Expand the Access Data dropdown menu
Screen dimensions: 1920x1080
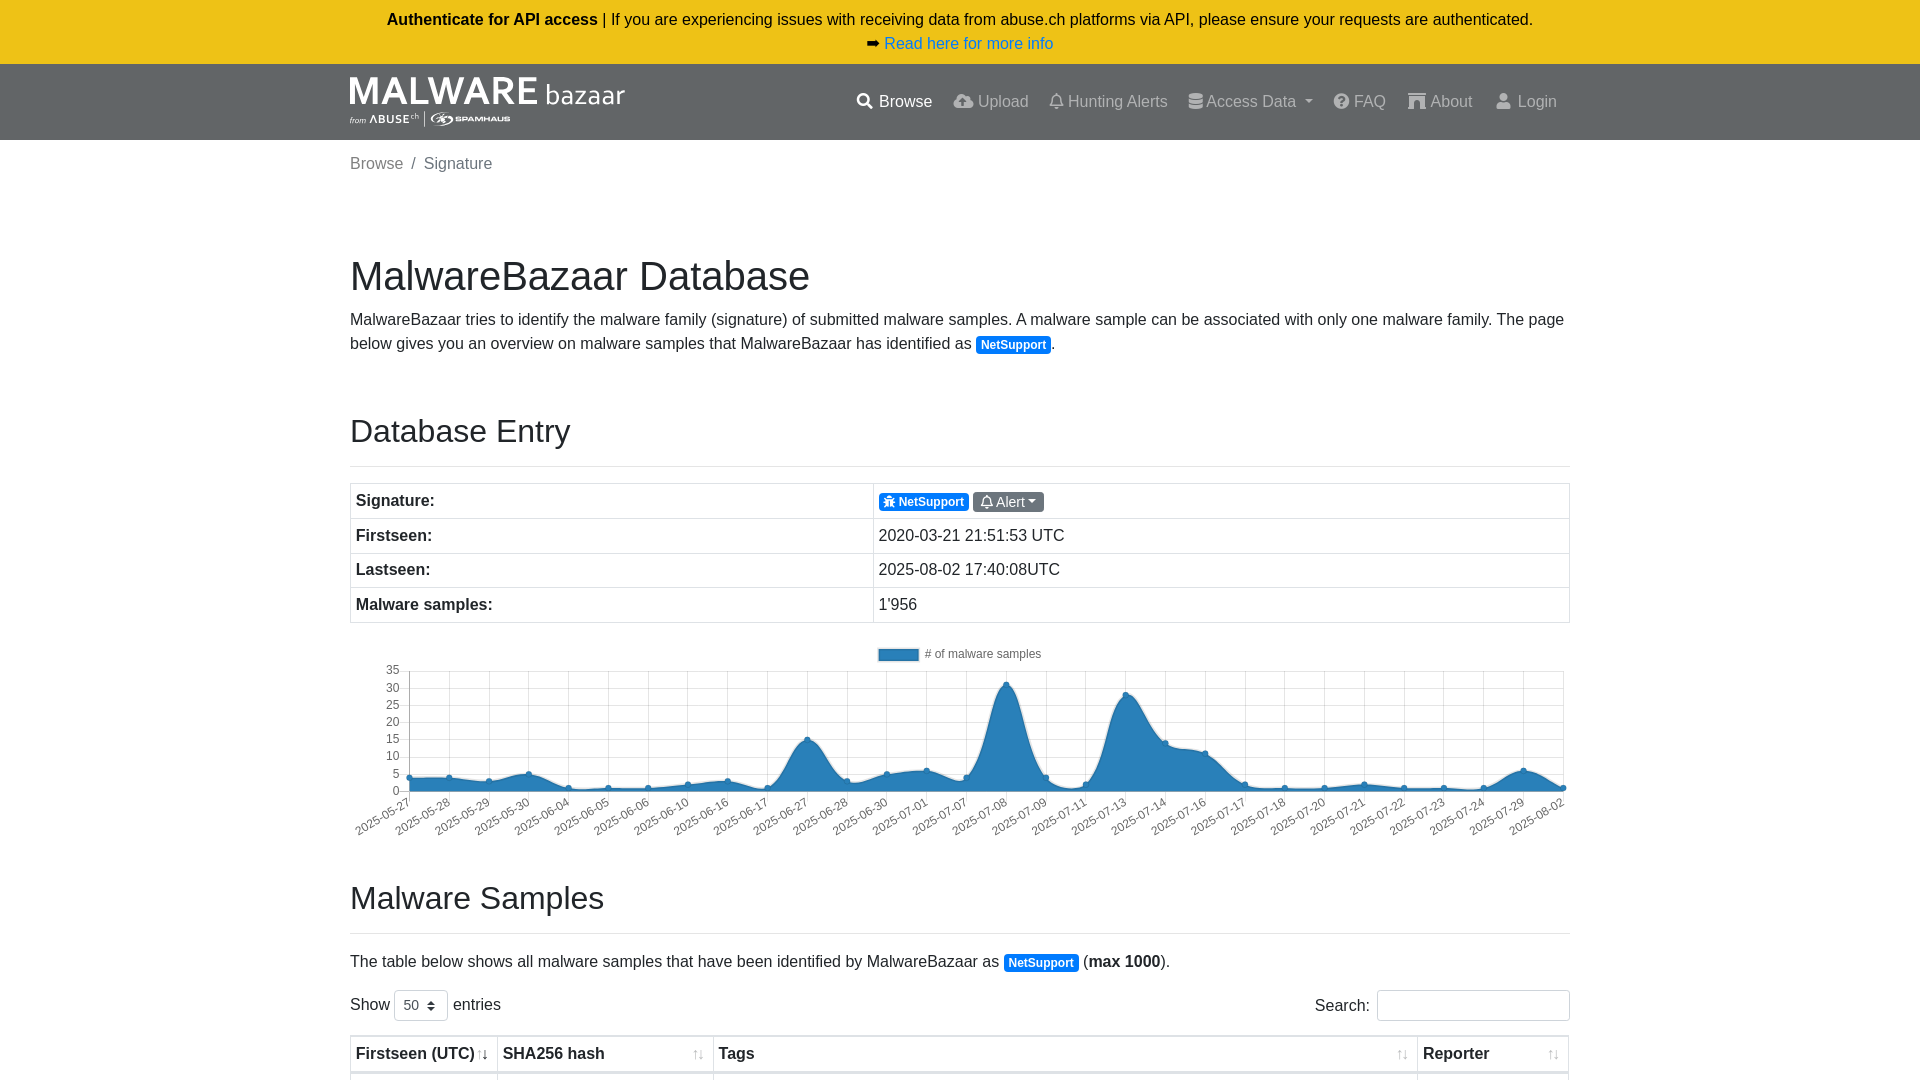tap(1250, 102)
